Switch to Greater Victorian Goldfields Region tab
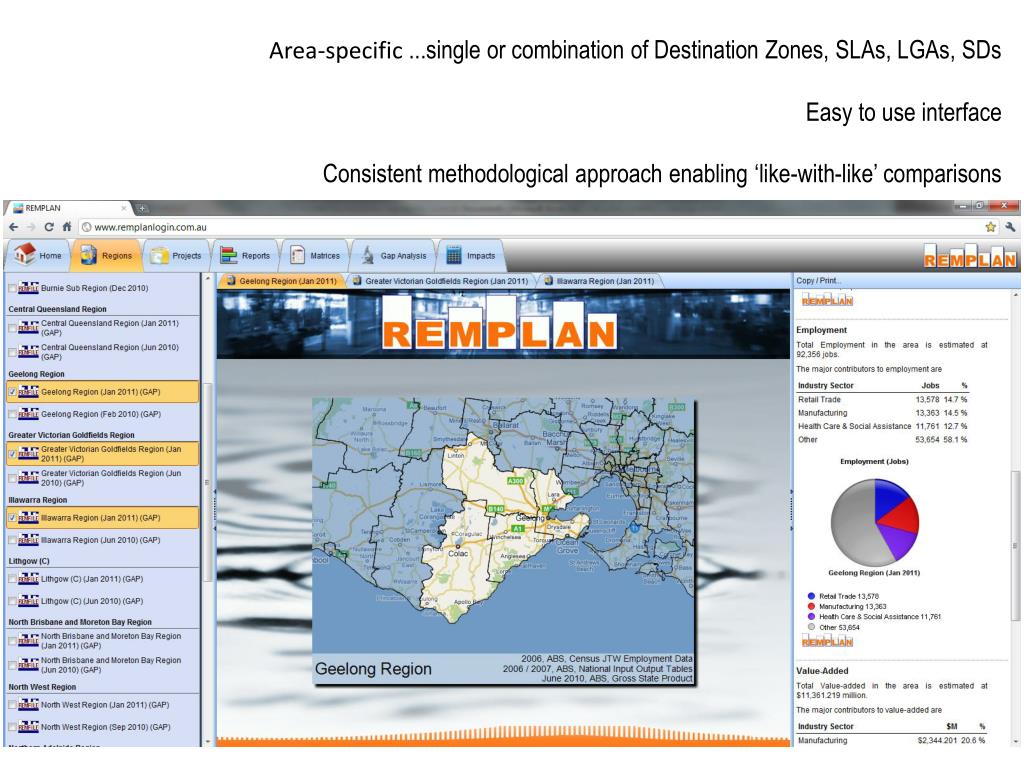Screen dimensions: 1024x768 click(x=440, y=281)
